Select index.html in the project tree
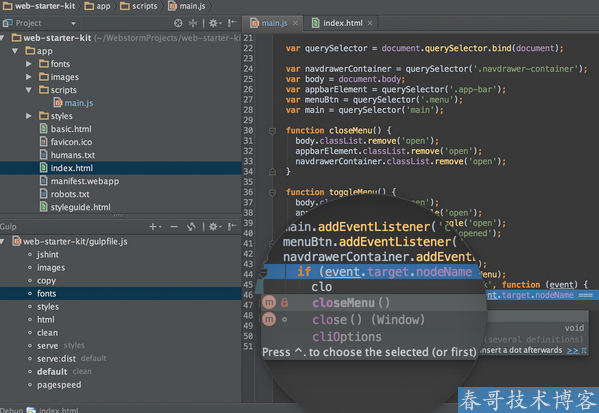Screen dimensions: 599x413 (121, 168)
